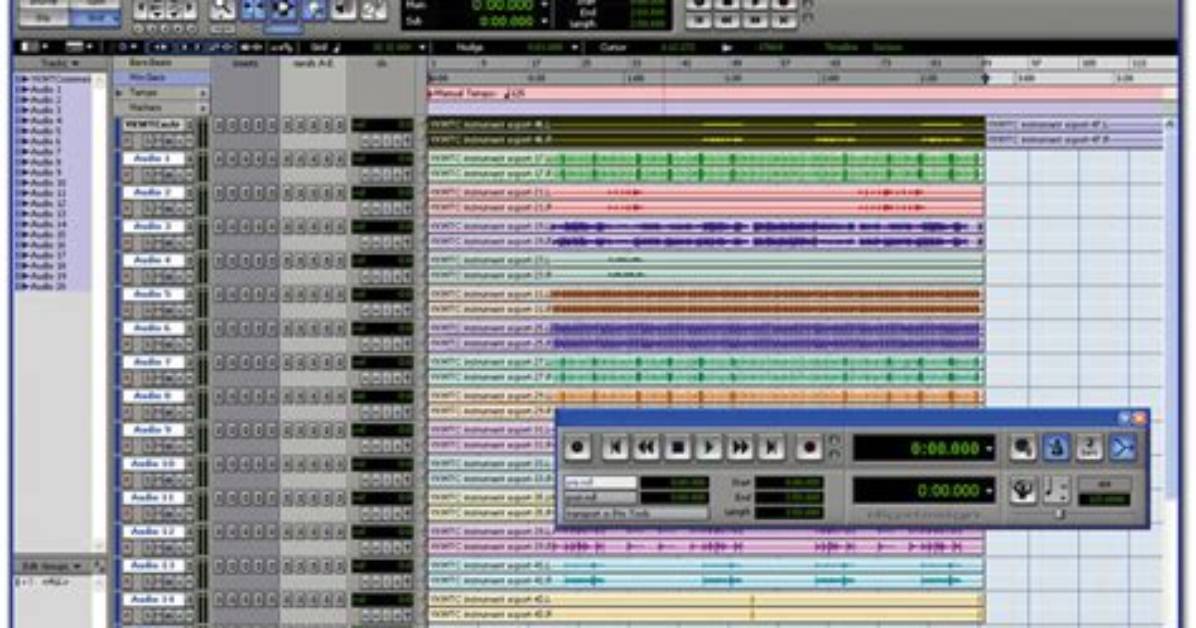Screen dimensions: 1196x628
Task: Select the Trimmer tool
Action: [x=253, y=8]
